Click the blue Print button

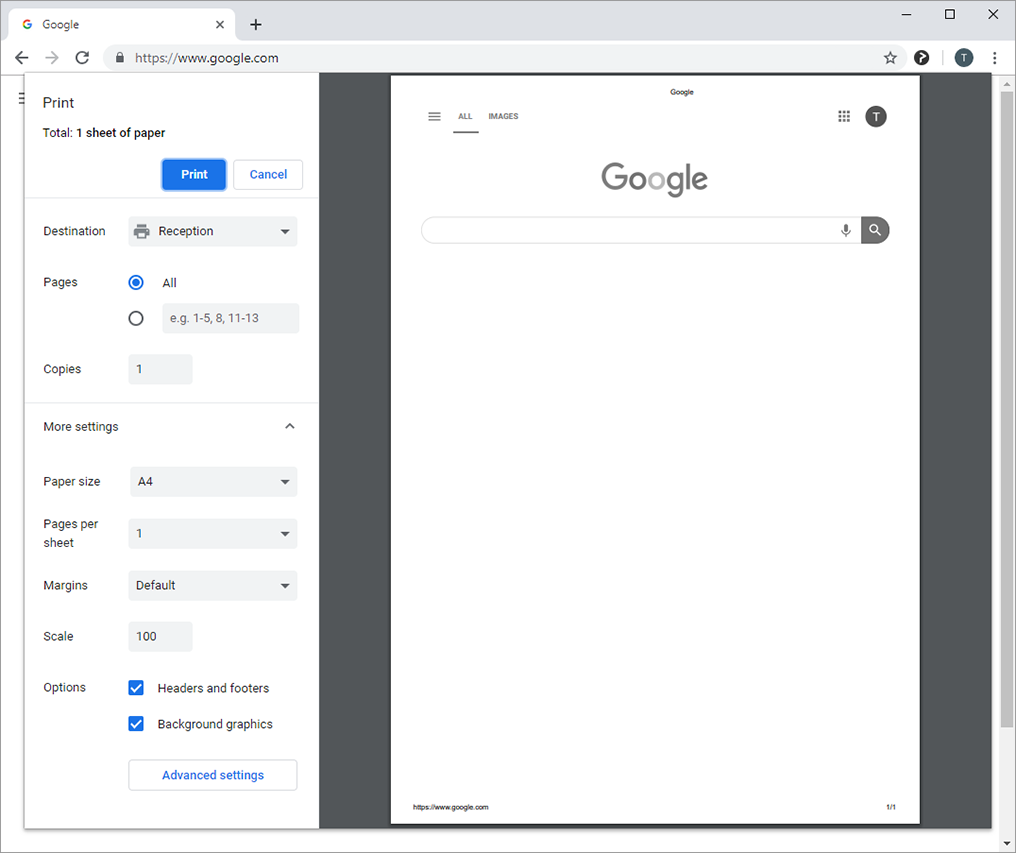(194, 174)
